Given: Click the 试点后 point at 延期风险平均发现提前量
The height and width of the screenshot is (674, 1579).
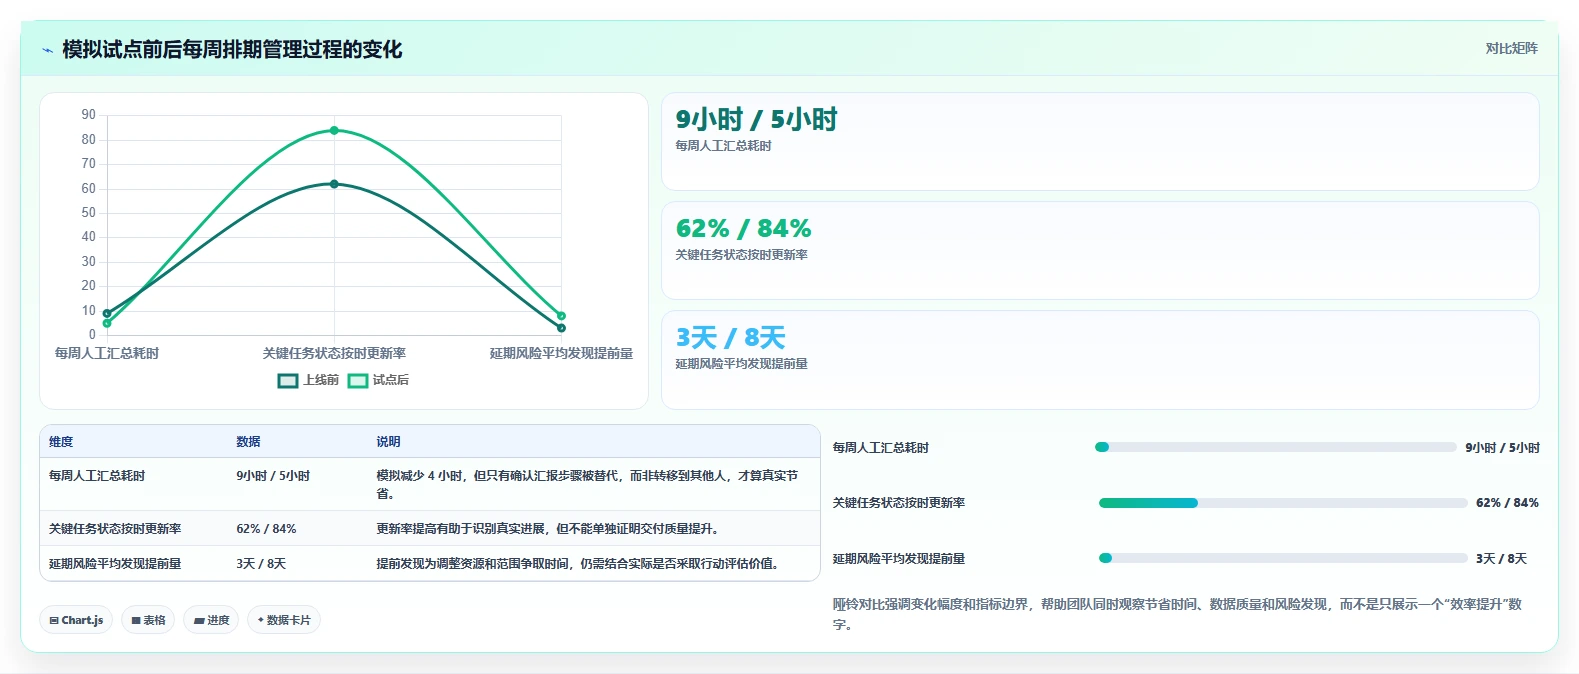Looking at the screenshot, I should 561,316.
